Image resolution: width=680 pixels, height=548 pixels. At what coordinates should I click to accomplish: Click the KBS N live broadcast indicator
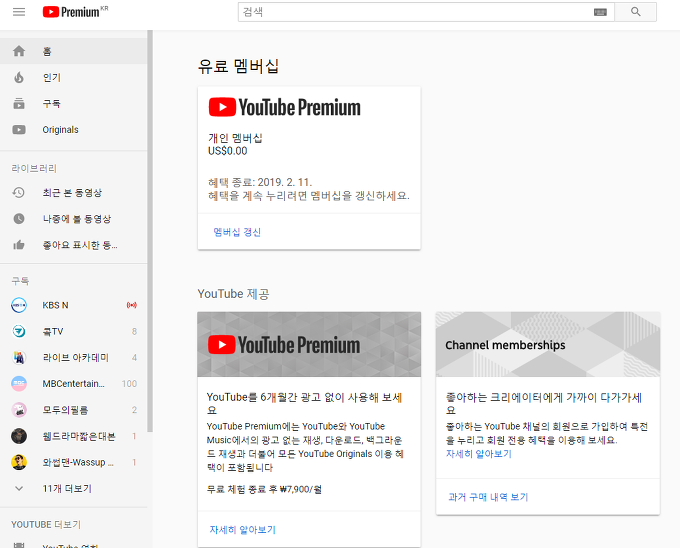[131, 305]
